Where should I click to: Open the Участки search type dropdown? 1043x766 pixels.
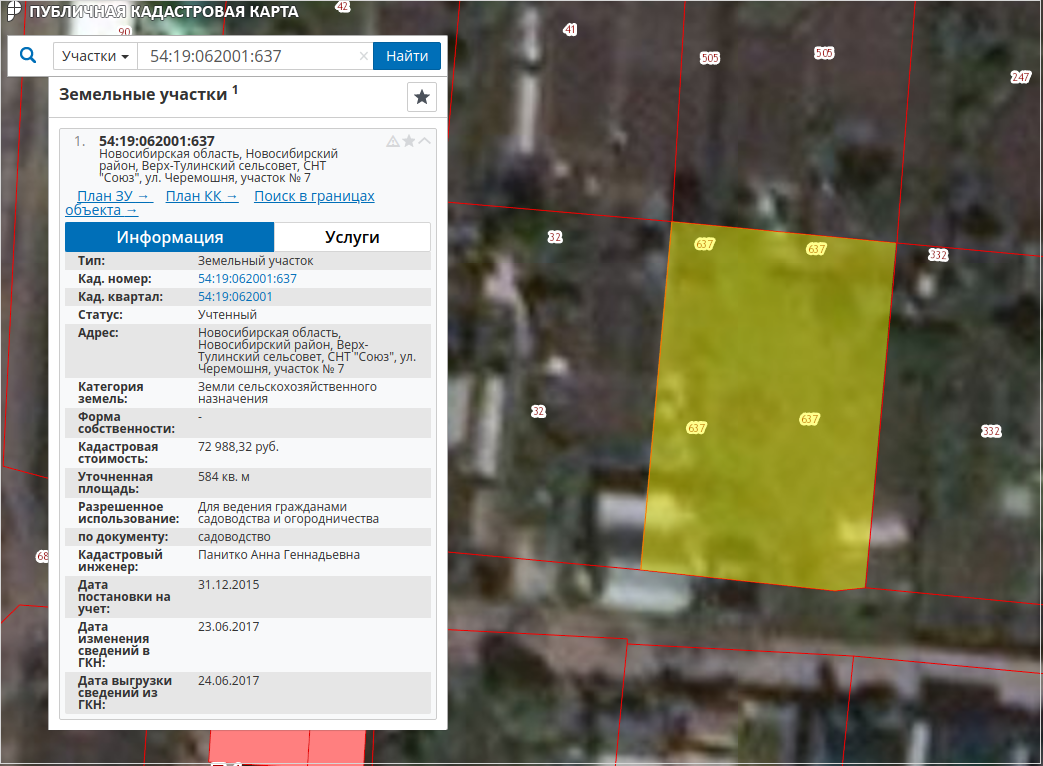click(95, 56)
